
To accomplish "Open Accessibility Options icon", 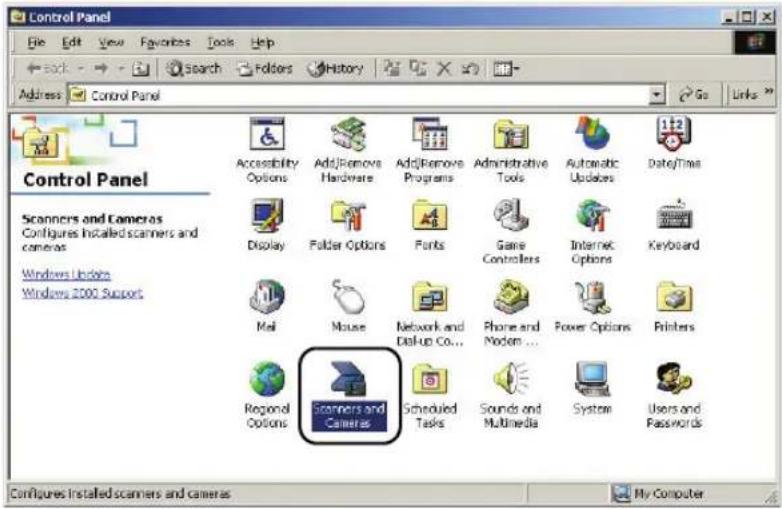I will tap(267, 150).
